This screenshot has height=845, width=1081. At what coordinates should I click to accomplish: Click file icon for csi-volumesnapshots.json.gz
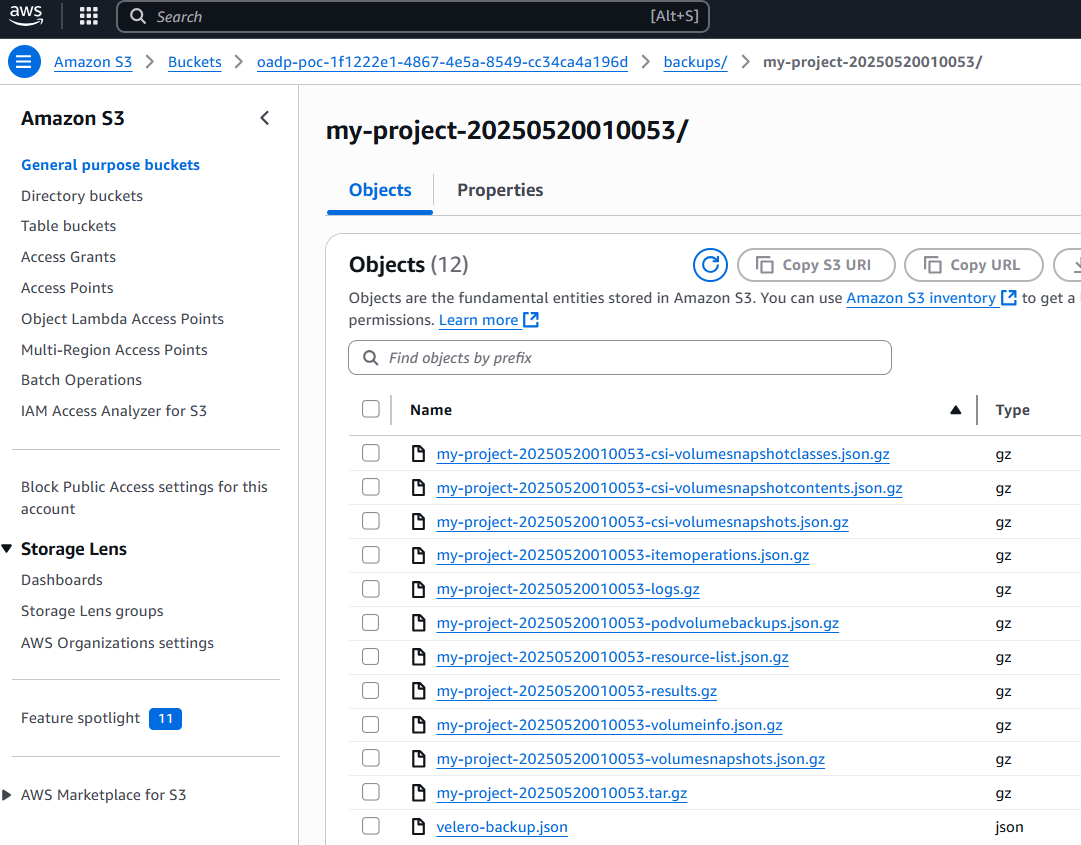pyautogui.click(x=418, y=522)
